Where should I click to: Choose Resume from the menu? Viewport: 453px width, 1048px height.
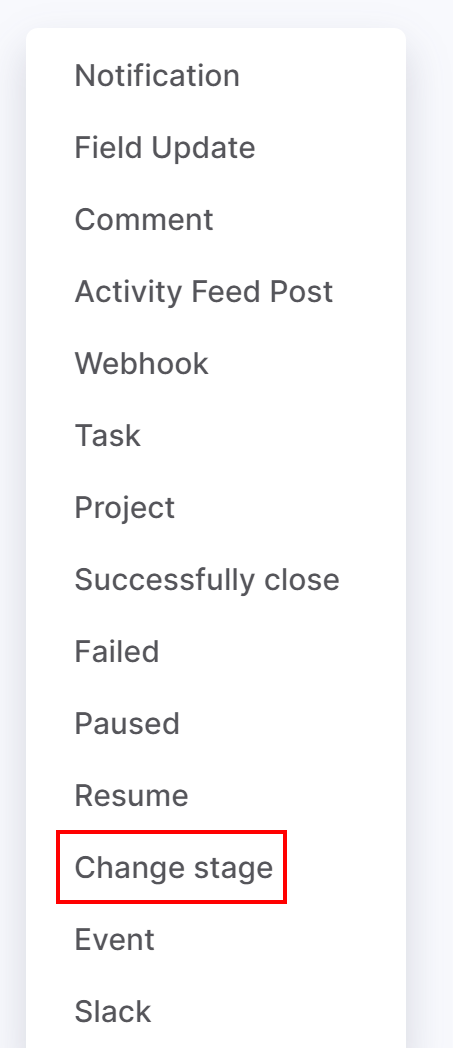(132, 797)
